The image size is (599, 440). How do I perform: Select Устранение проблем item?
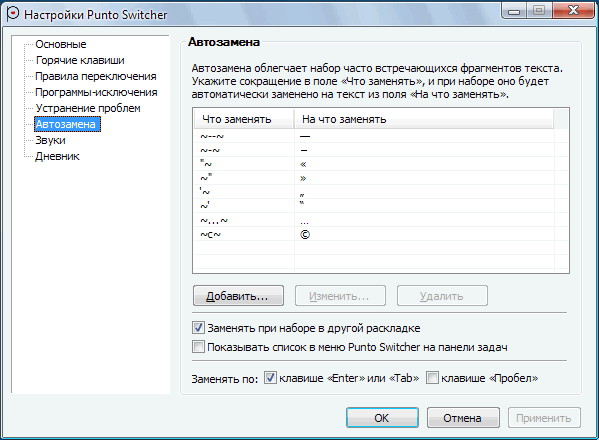[88, 108]
